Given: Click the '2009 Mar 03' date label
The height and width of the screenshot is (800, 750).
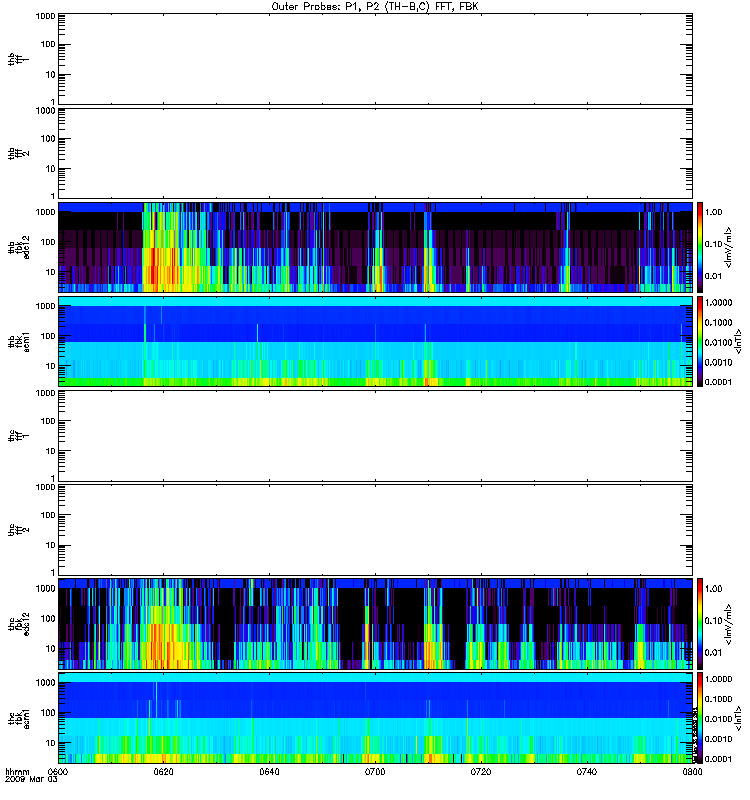Looking at the screenshot, I should (31, 780).
